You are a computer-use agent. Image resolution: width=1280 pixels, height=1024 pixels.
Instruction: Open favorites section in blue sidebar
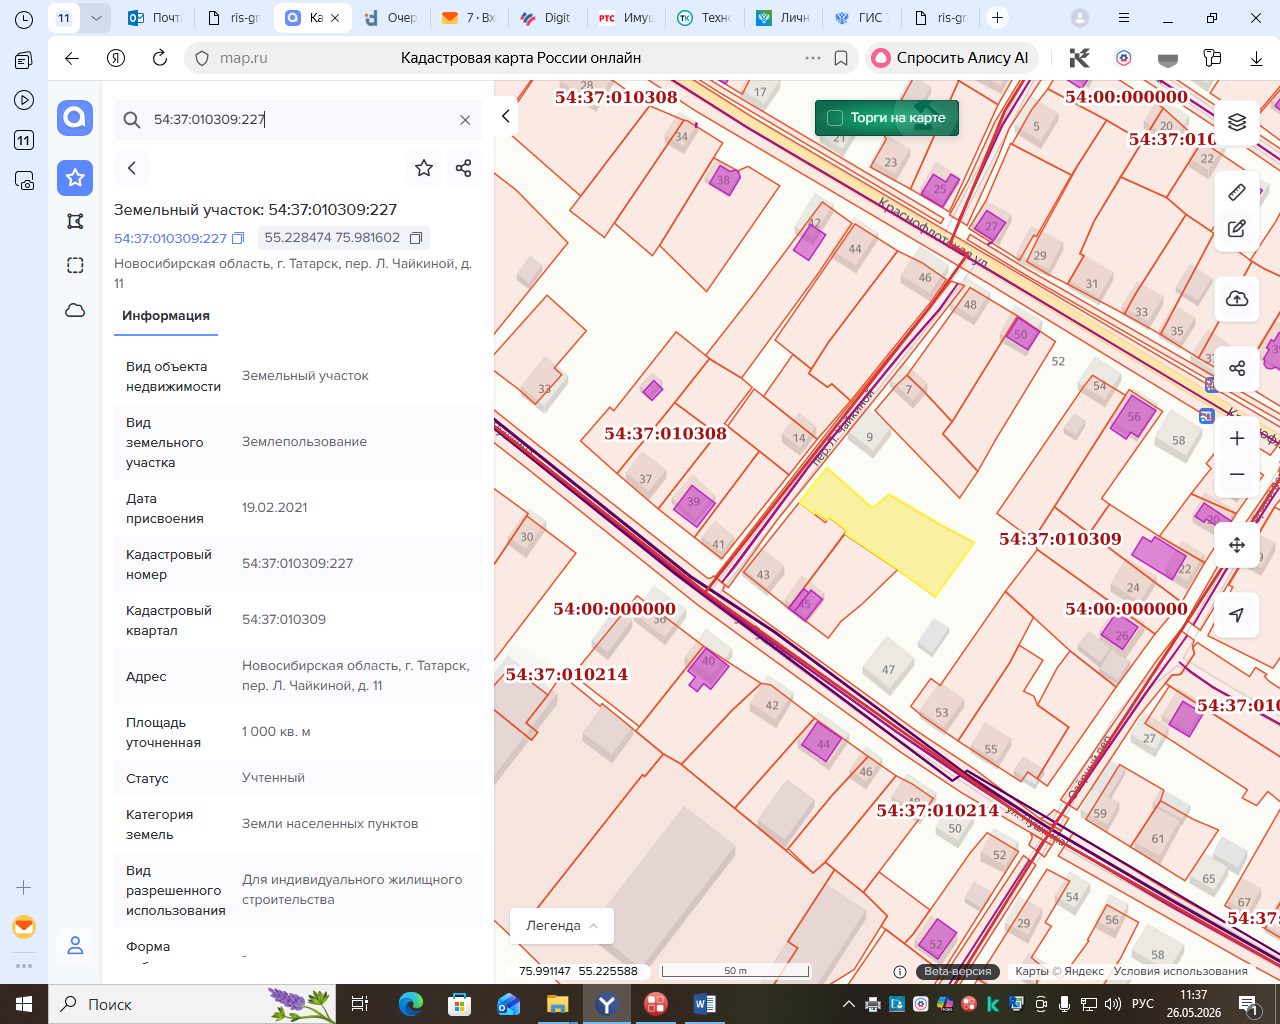75,178
